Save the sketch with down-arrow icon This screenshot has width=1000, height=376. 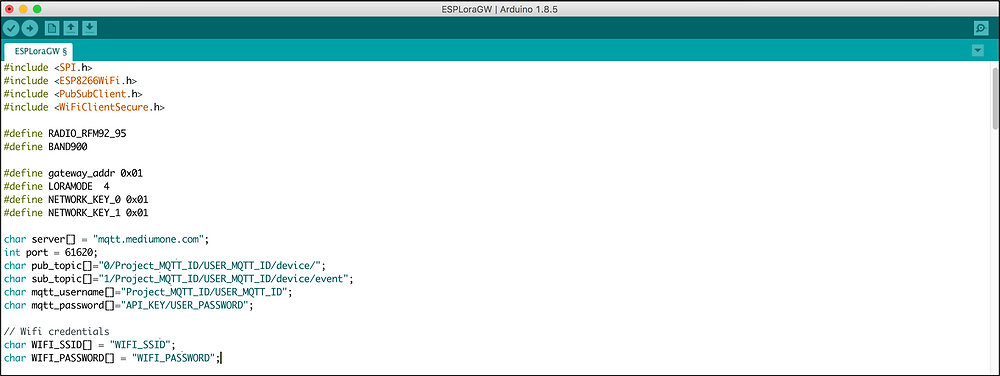[90, 28]
